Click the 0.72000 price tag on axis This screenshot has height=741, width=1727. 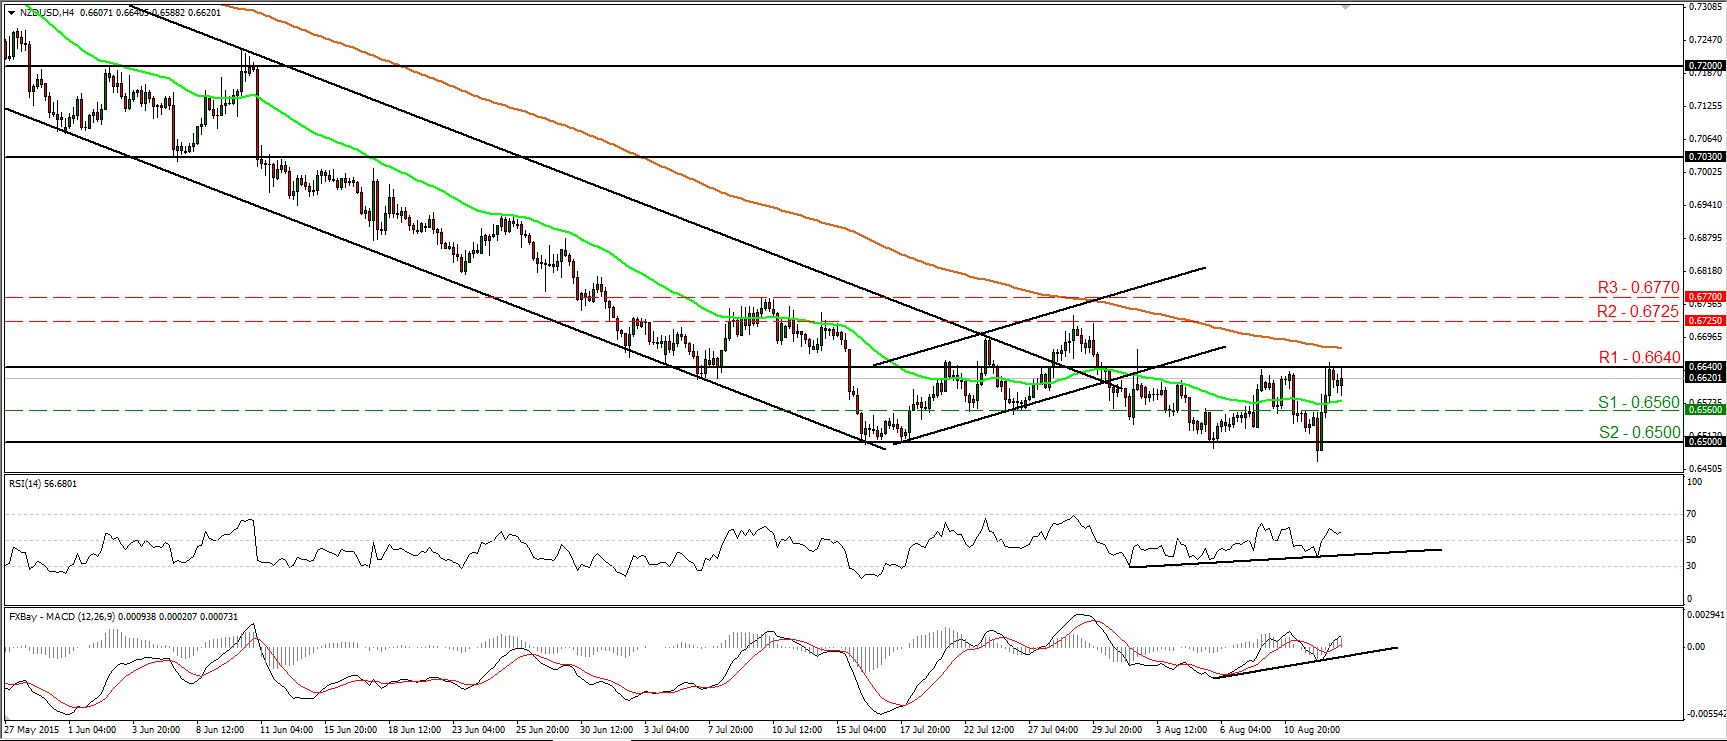coord(1705,66)
